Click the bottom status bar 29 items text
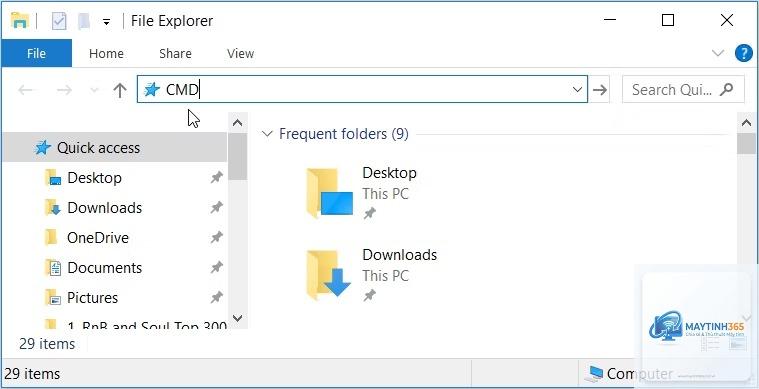The height and width of the screenshot is (389, 759). click(32, 374)
